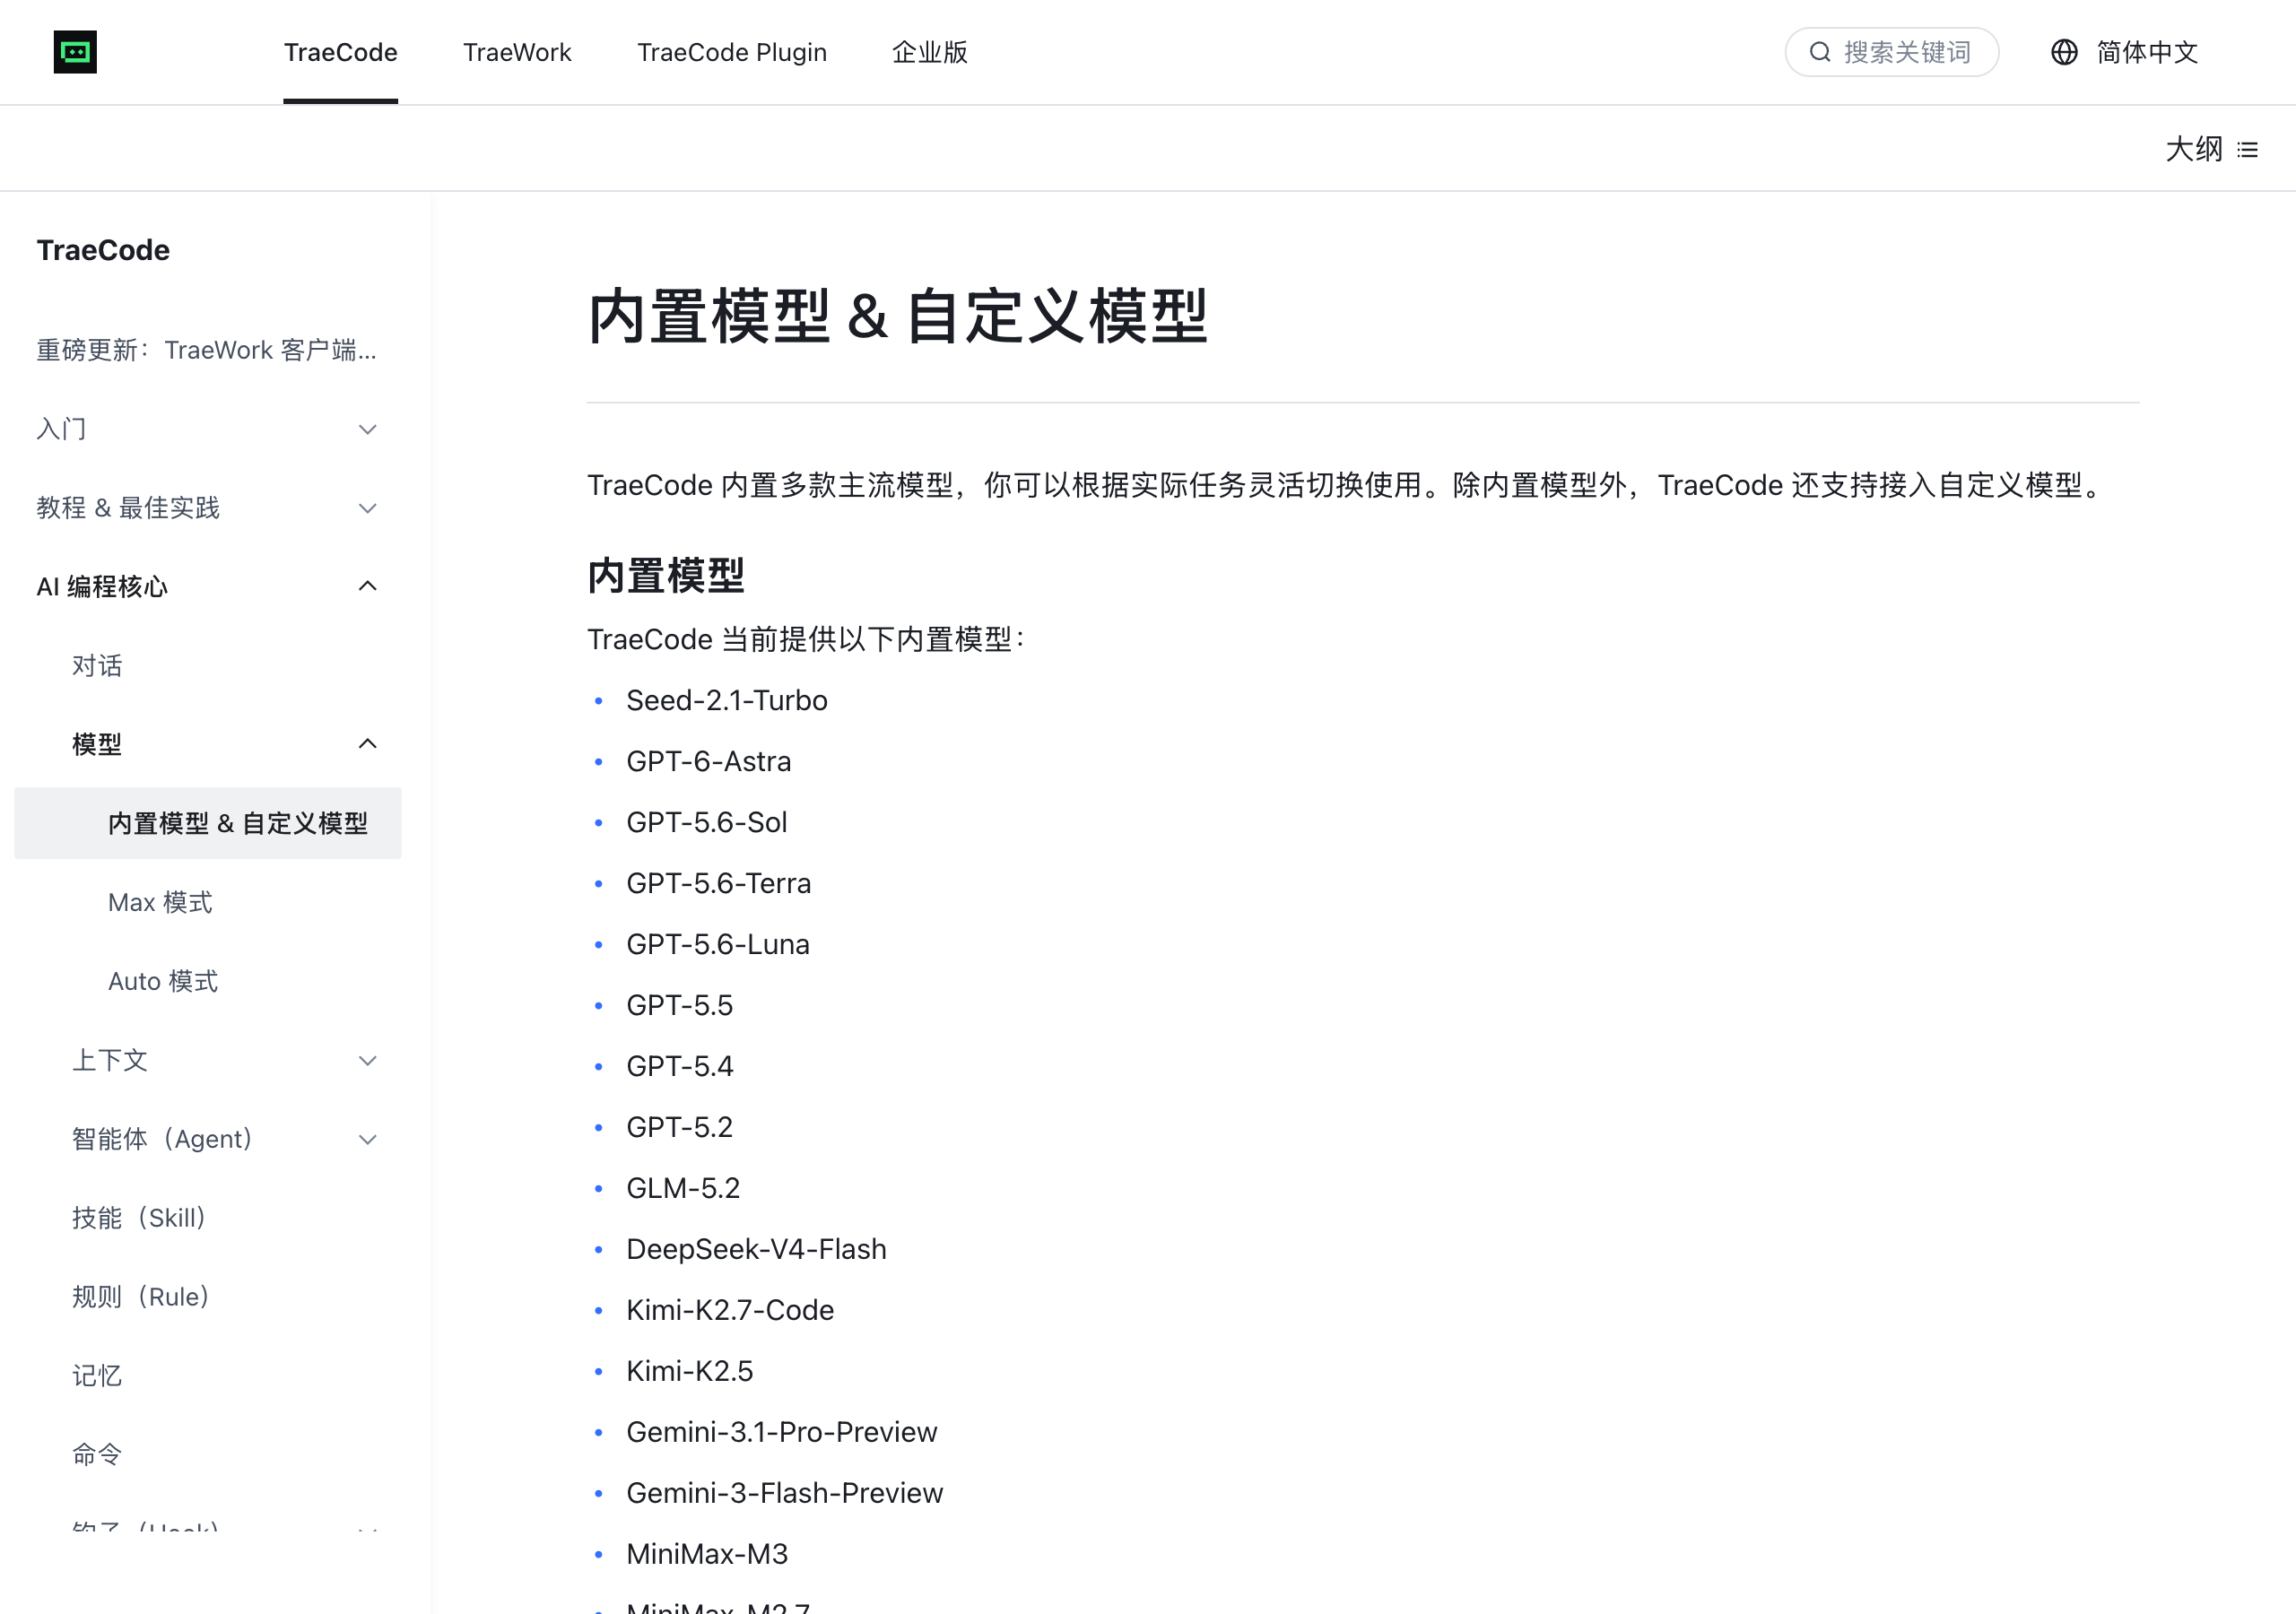Open the 企业版 tab
2296x1614 pixels.
coord(930,52)
